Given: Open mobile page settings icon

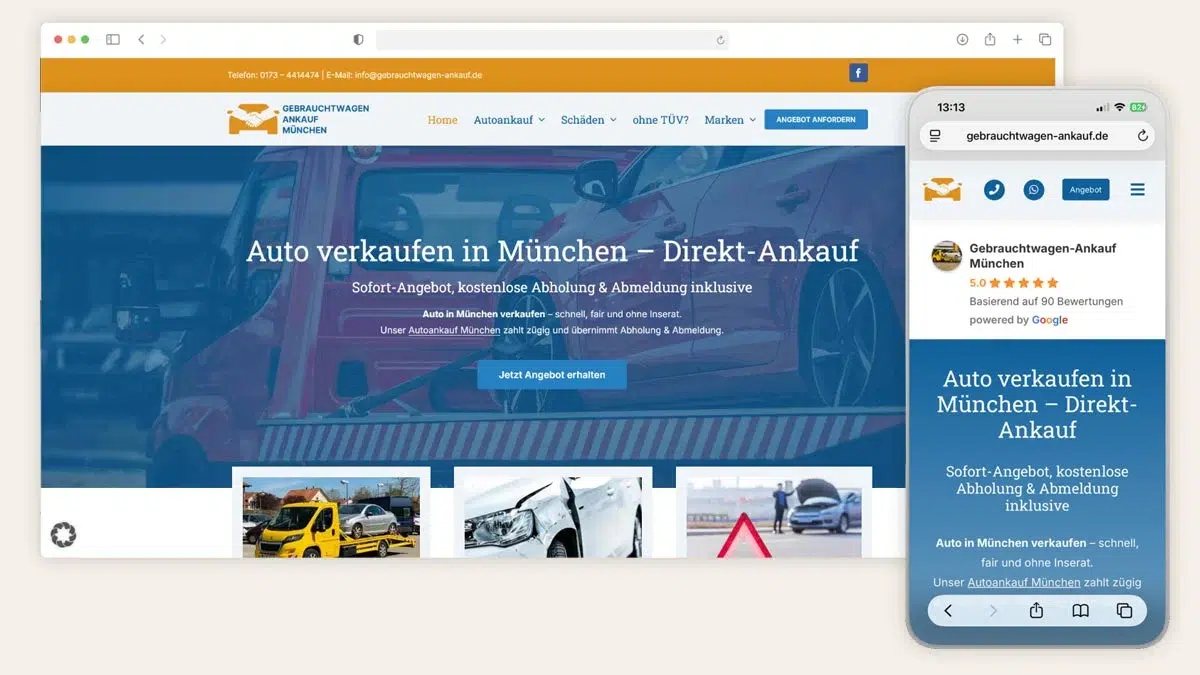Looking at the screenshot, I should point(935,136).
